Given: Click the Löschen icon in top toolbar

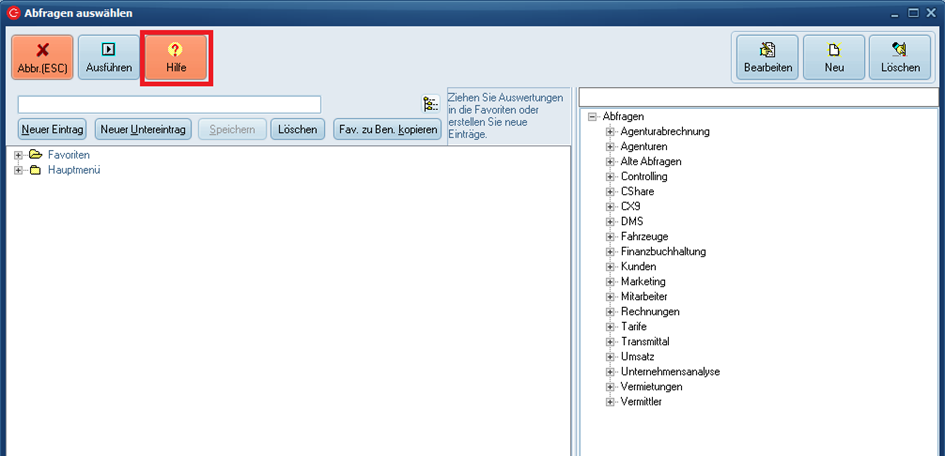Looking at the screenshot, I should [900, 58].
